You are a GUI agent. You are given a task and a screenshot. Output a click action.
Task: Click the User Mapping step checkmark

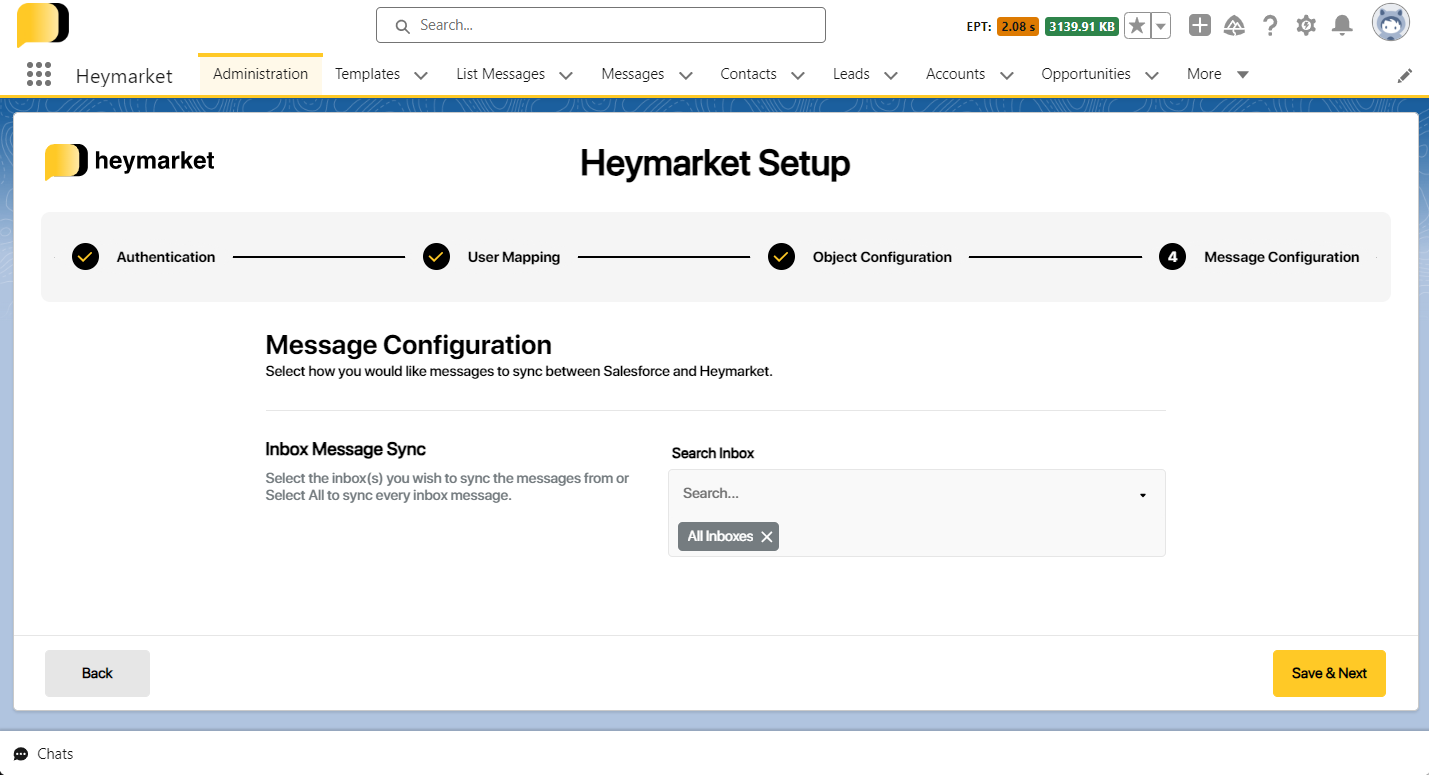click(436, 257)
